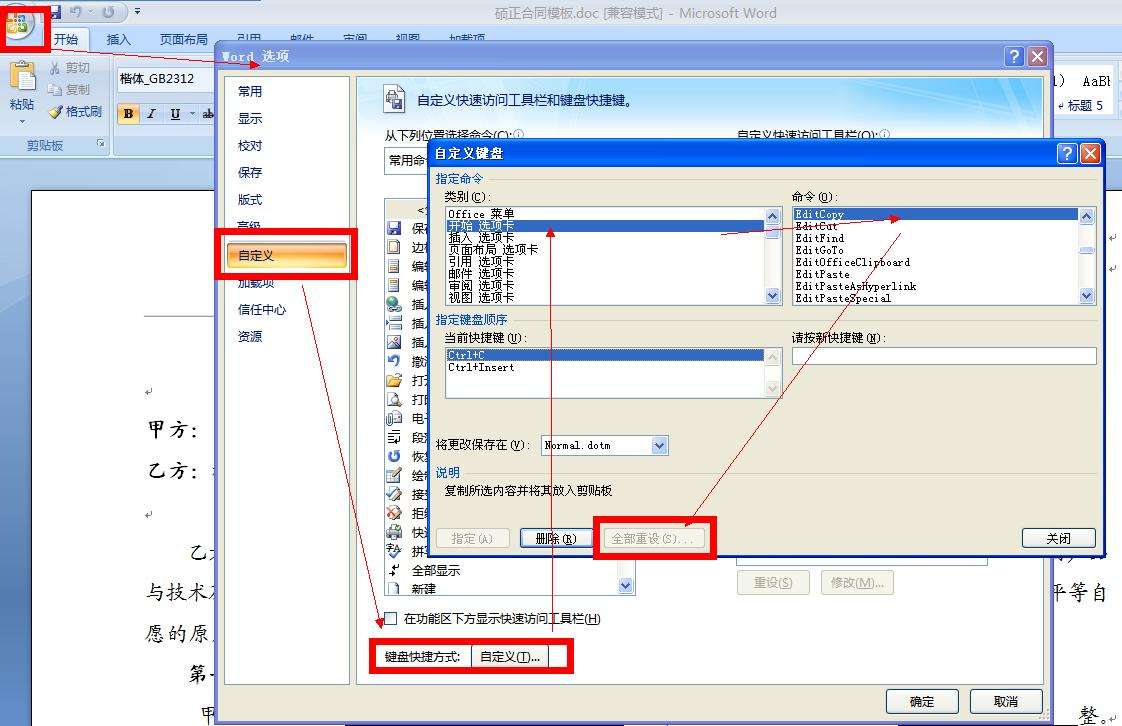Open the 信任中心 section in Word 选项
Screen dimensions: 1122x726
(x=262, y=309)
